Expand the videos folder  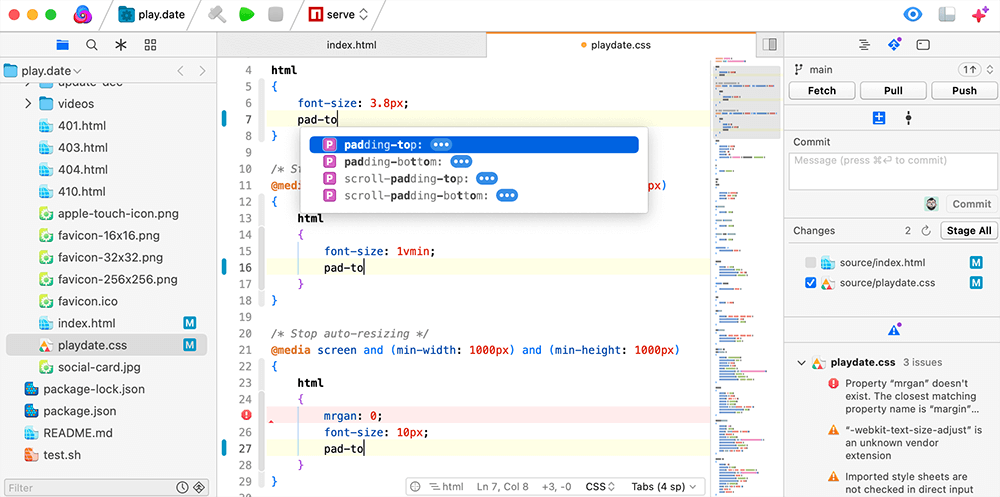click(x=28, y=103)
